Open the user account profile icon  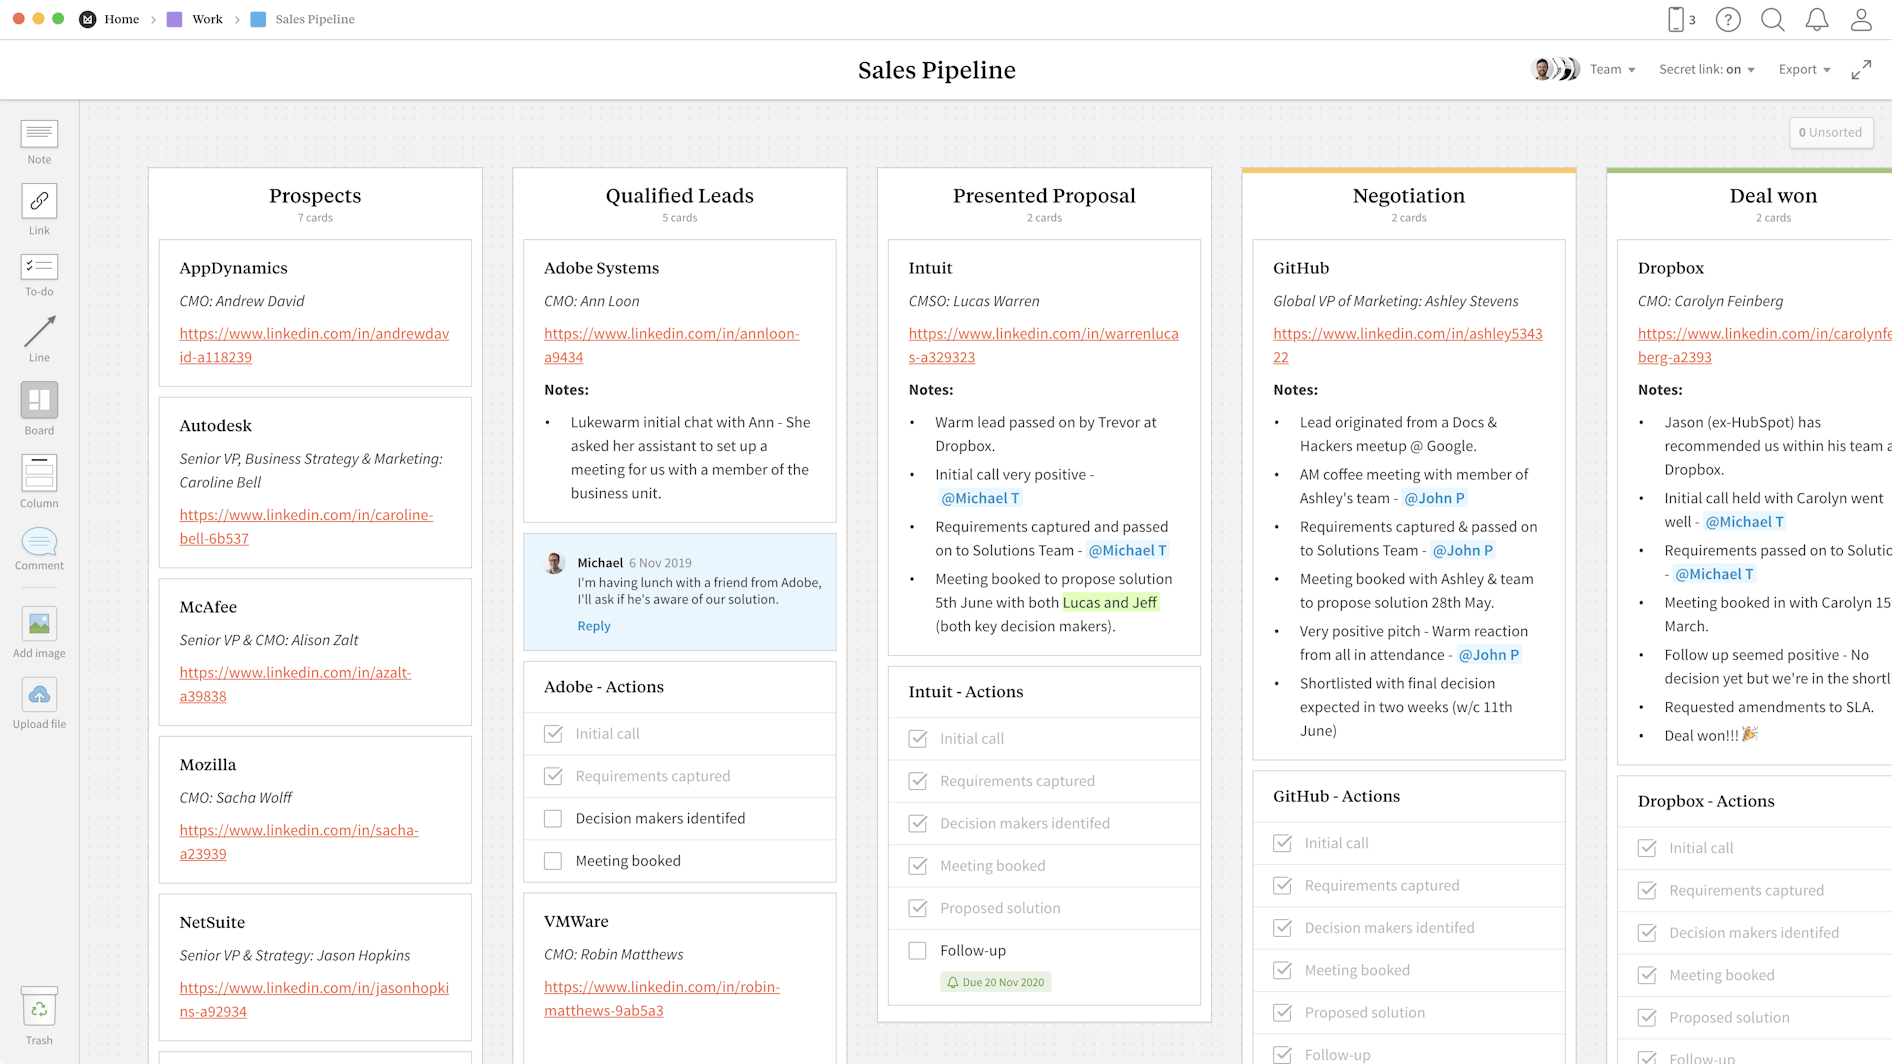click(1861, 19)
